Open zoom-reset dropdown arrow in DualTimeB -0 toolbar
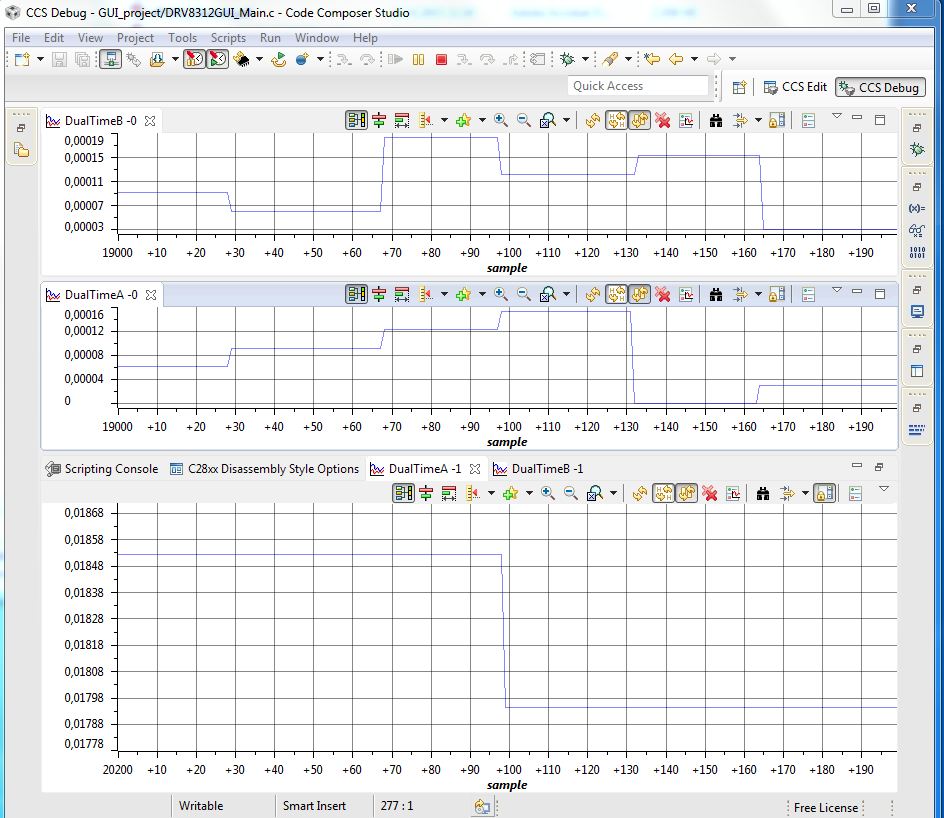Viewport: 944px width, 818px height. pos(566,120)
